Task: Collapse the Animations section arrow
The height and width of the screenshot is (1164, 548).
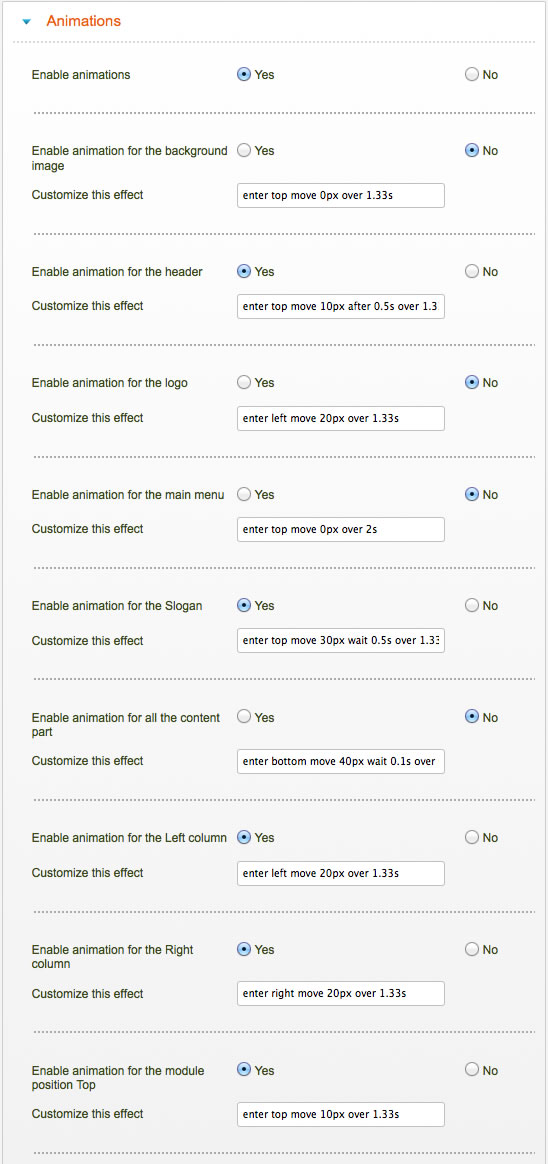Action: (27, 22)
